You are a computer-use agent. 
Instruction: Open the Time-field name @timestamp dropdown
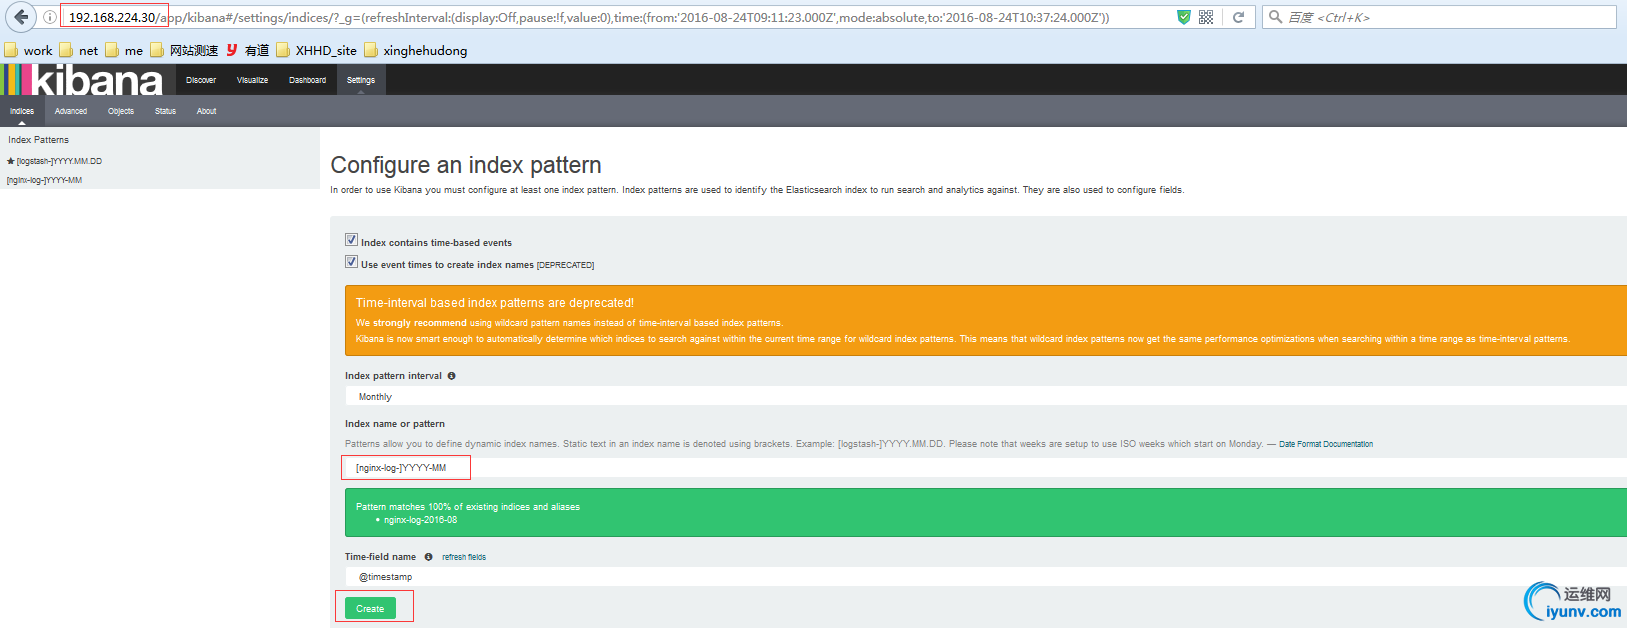pos(985,577)
